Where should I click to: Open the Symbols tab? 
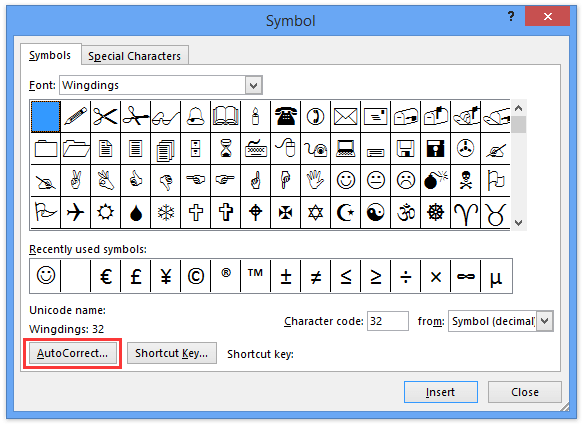pos(50,55)
